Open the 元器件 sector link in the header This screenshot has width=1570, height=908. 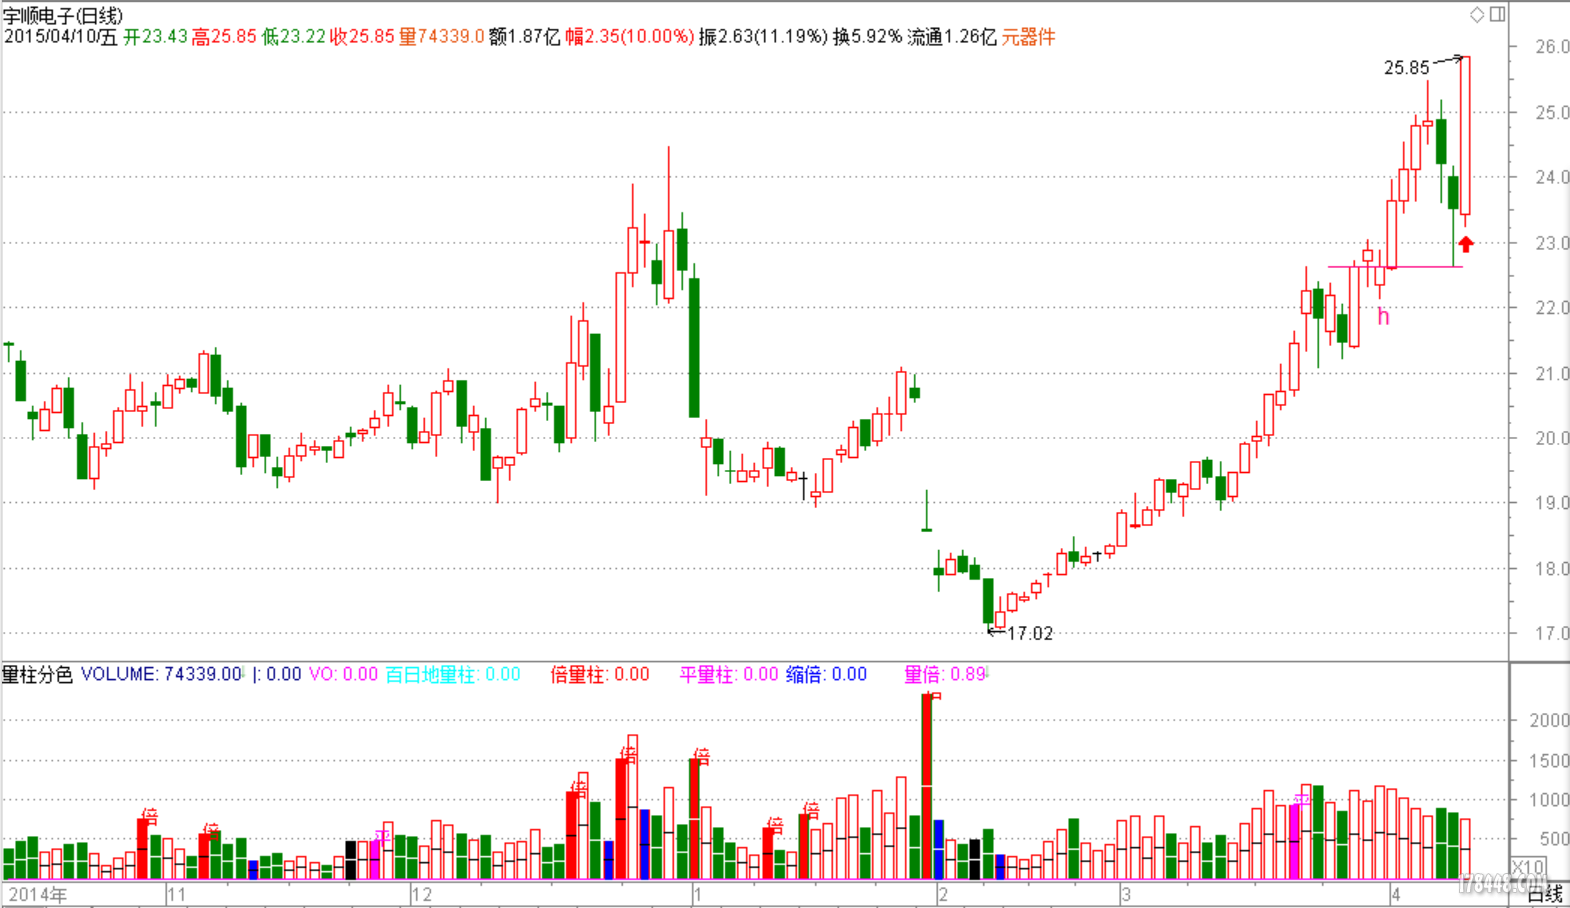(1028, 37)
